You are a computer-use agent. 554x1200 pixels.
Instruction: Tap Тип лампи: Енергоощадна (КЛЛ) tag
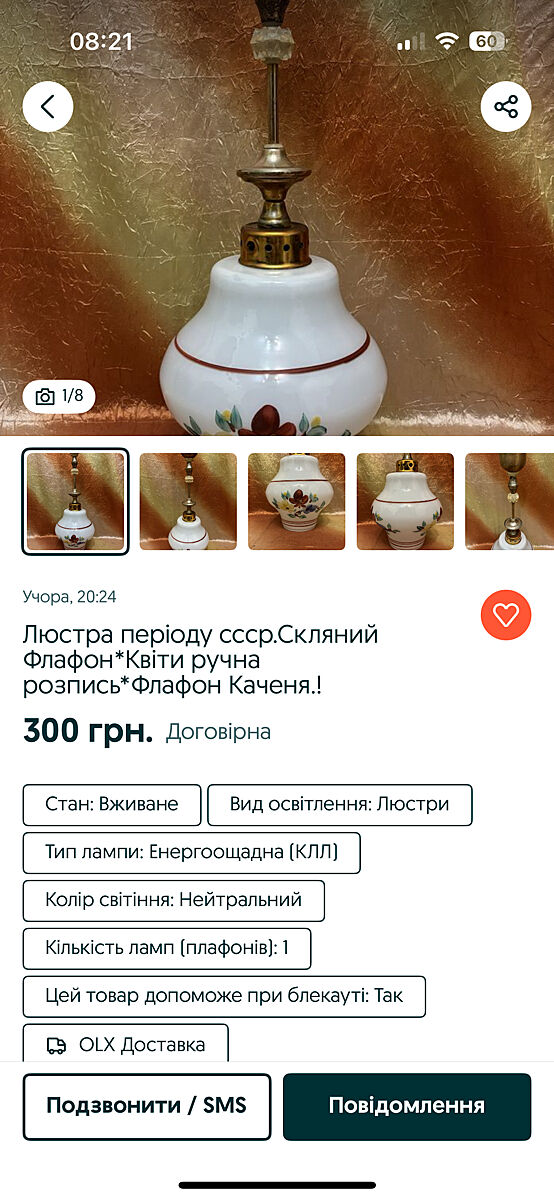tap(192, 853)
